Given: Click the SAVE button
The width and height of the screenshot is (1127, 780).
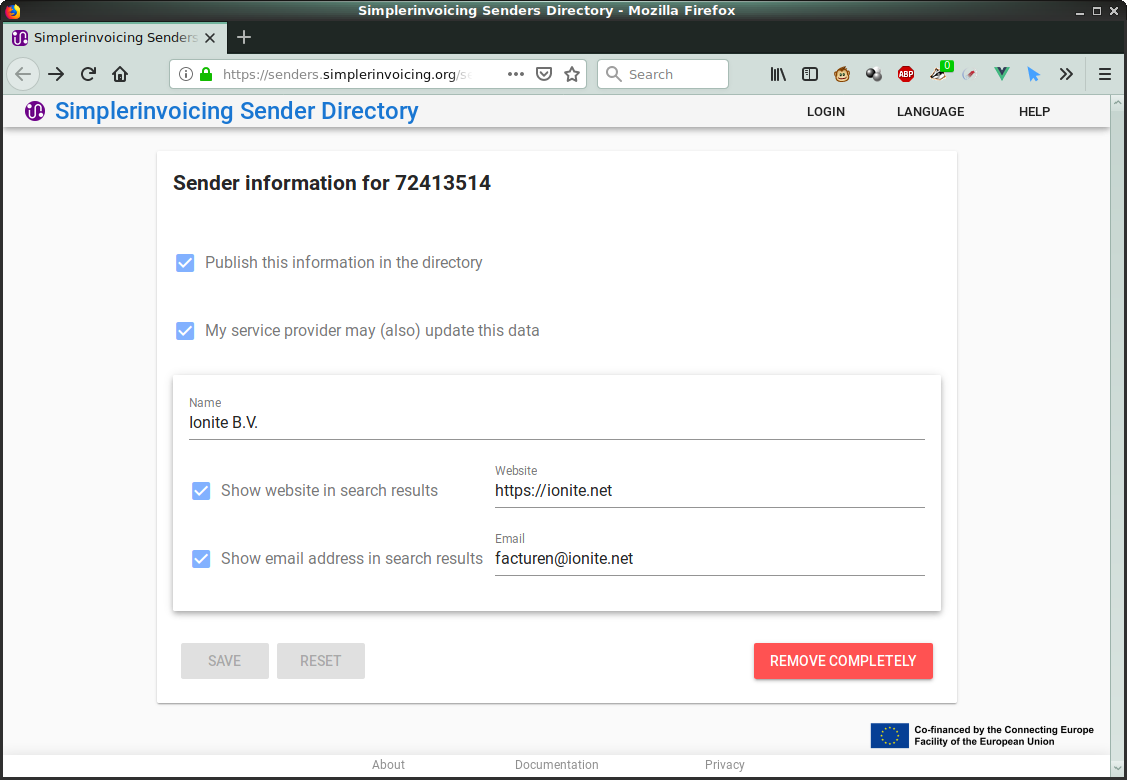Looking at the screenshot, I should click(x=224, y=661).
